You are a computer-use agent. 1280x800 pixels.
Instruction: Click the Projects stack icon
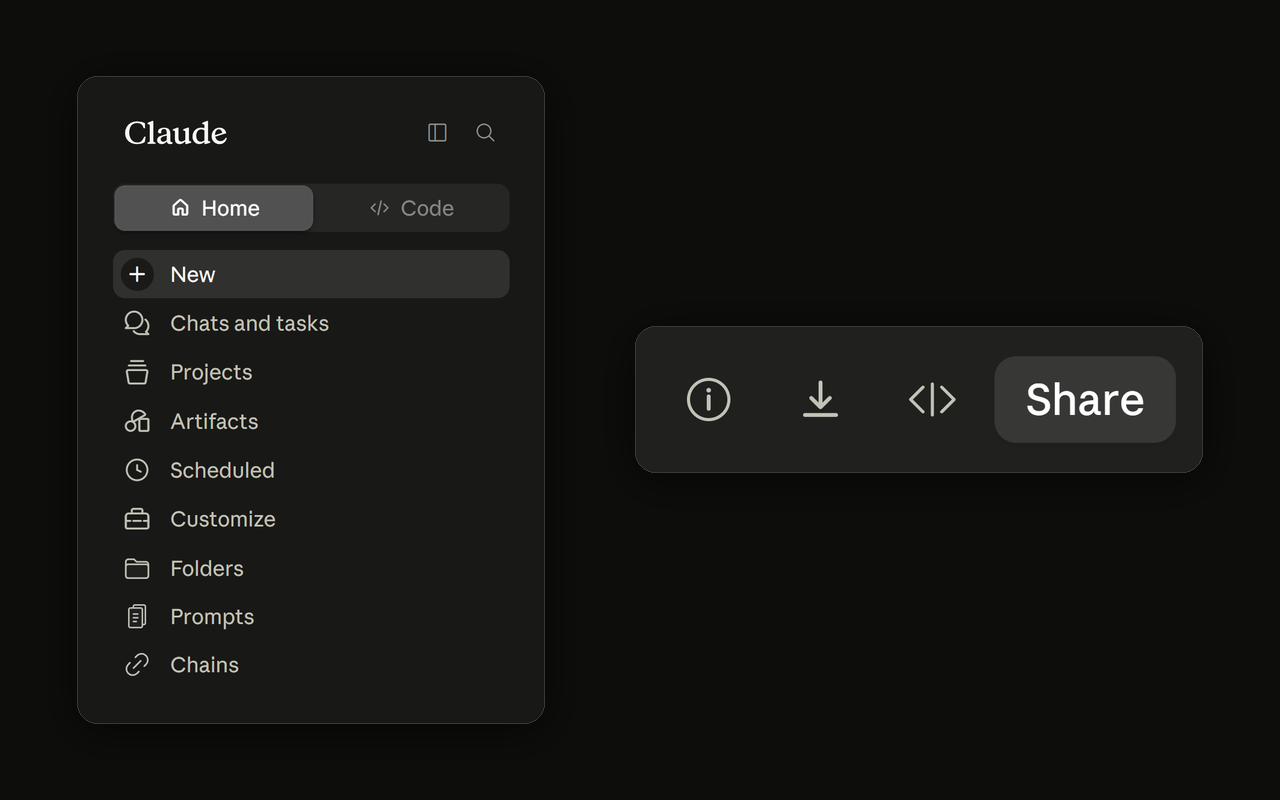(137, 372)
